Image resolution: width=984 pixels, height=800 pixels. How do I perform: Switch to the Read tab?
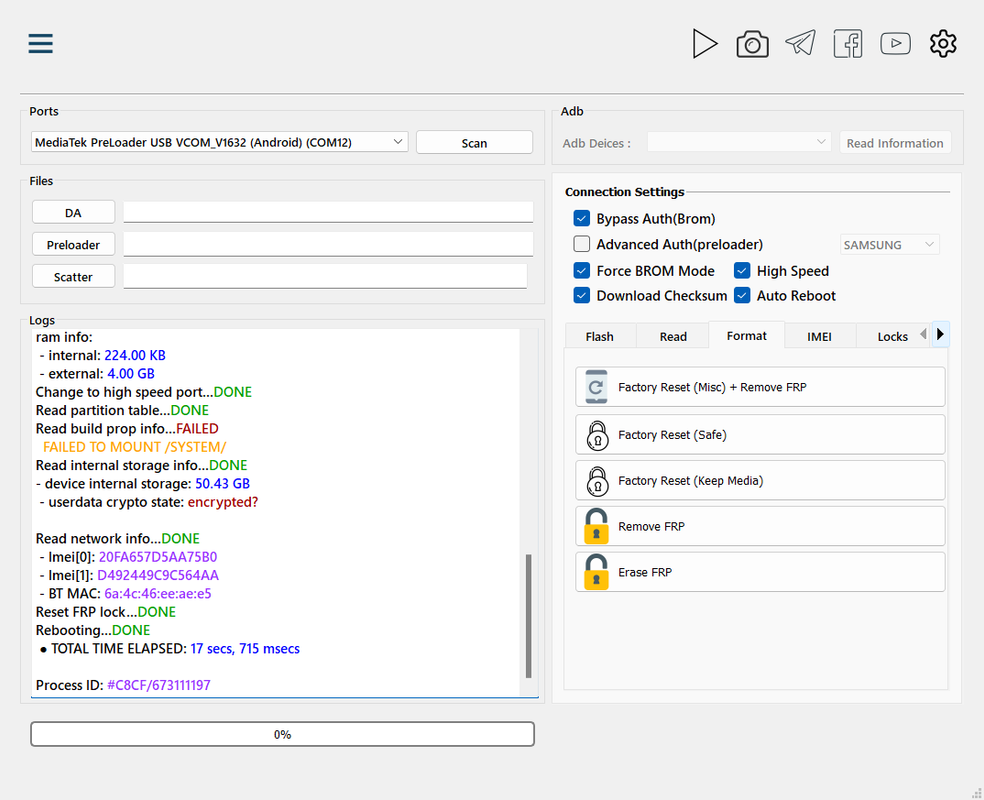click(x=673, y=336)
